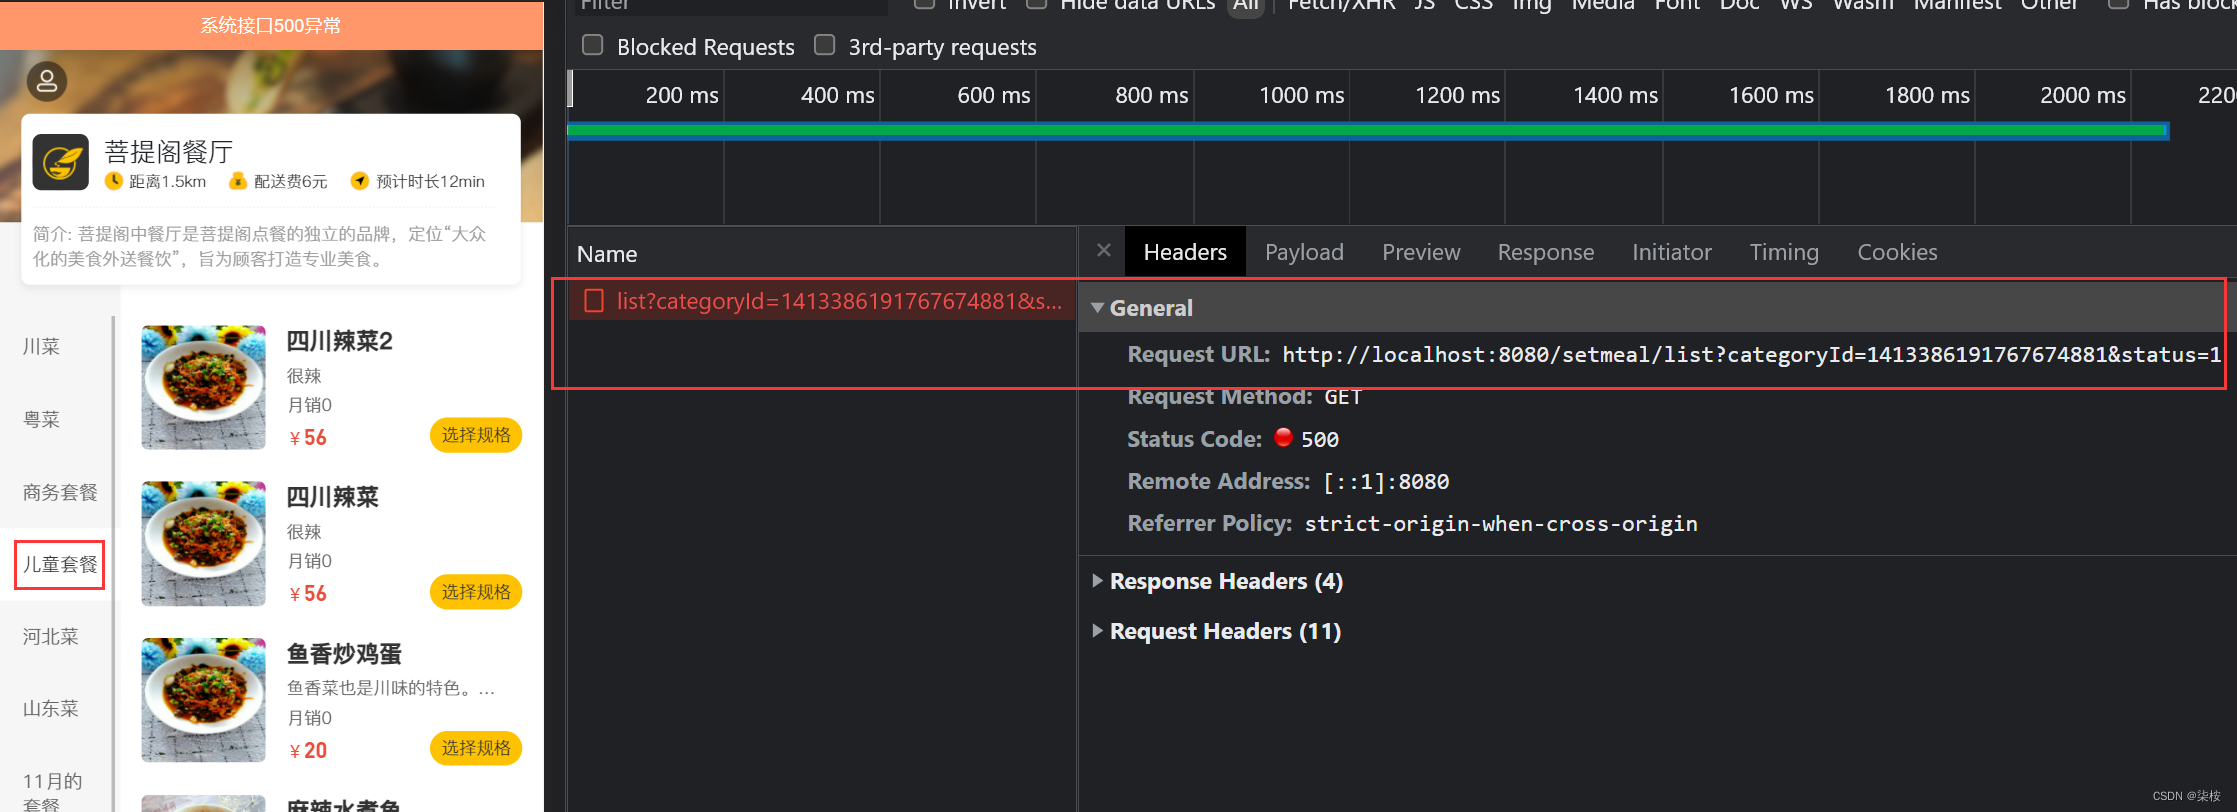Viewport: 2237px width, 812px height.
Task: Open the 鱼香炒鸡蛋 dish photo
Action: click(x=204, y=700)
